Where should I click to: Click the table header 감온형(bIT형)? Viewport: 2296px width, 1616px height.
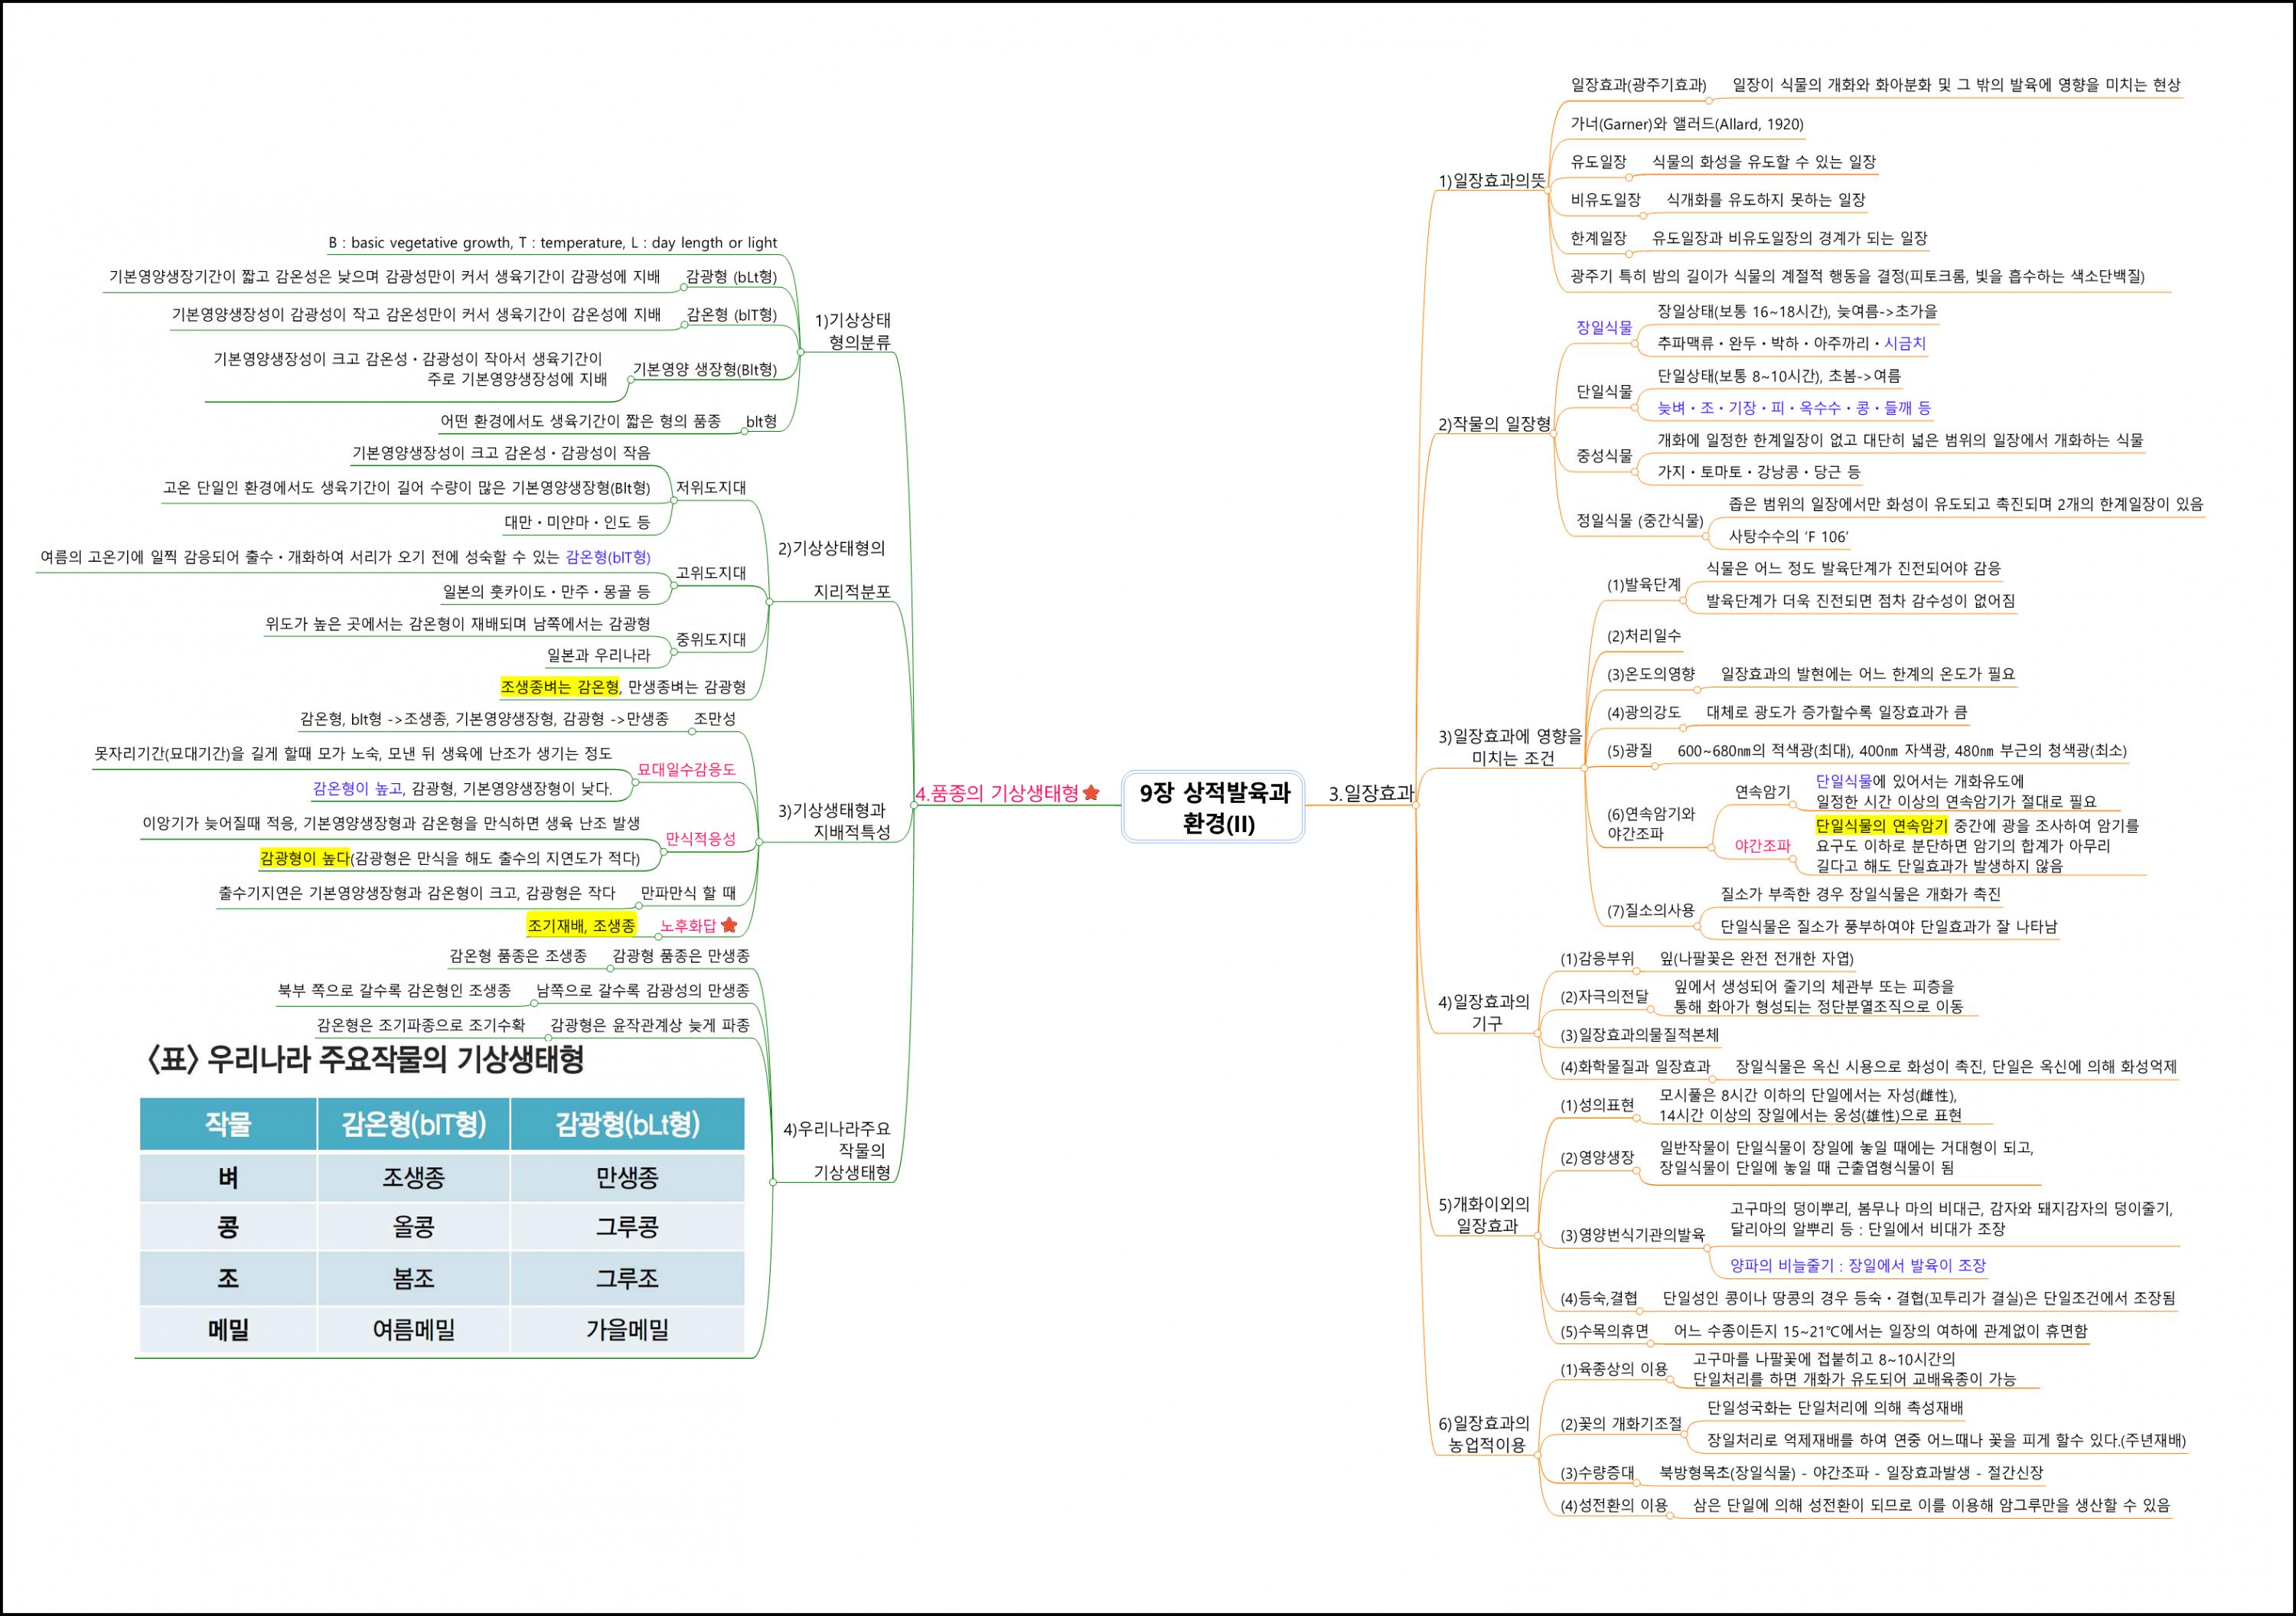413,1124
